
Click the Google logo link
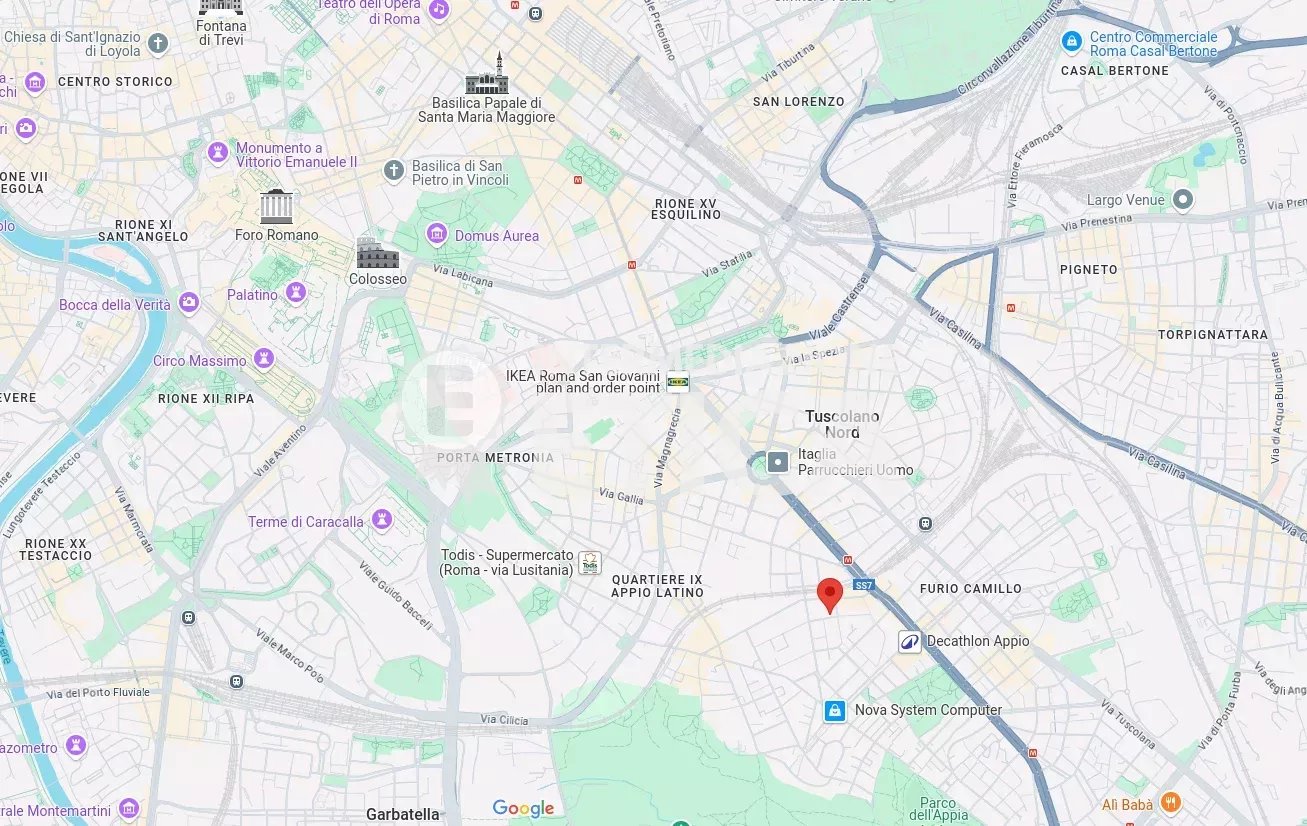click(523, 809)
